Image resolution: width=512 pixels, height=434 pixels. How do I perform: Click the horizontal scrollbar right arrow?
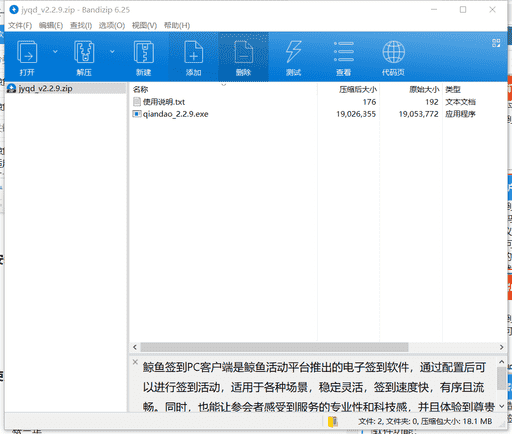[501, 347]
